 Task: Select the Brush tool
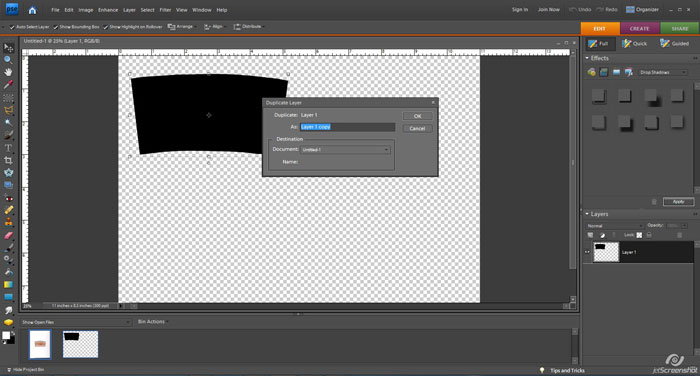(x=8, y=247)
